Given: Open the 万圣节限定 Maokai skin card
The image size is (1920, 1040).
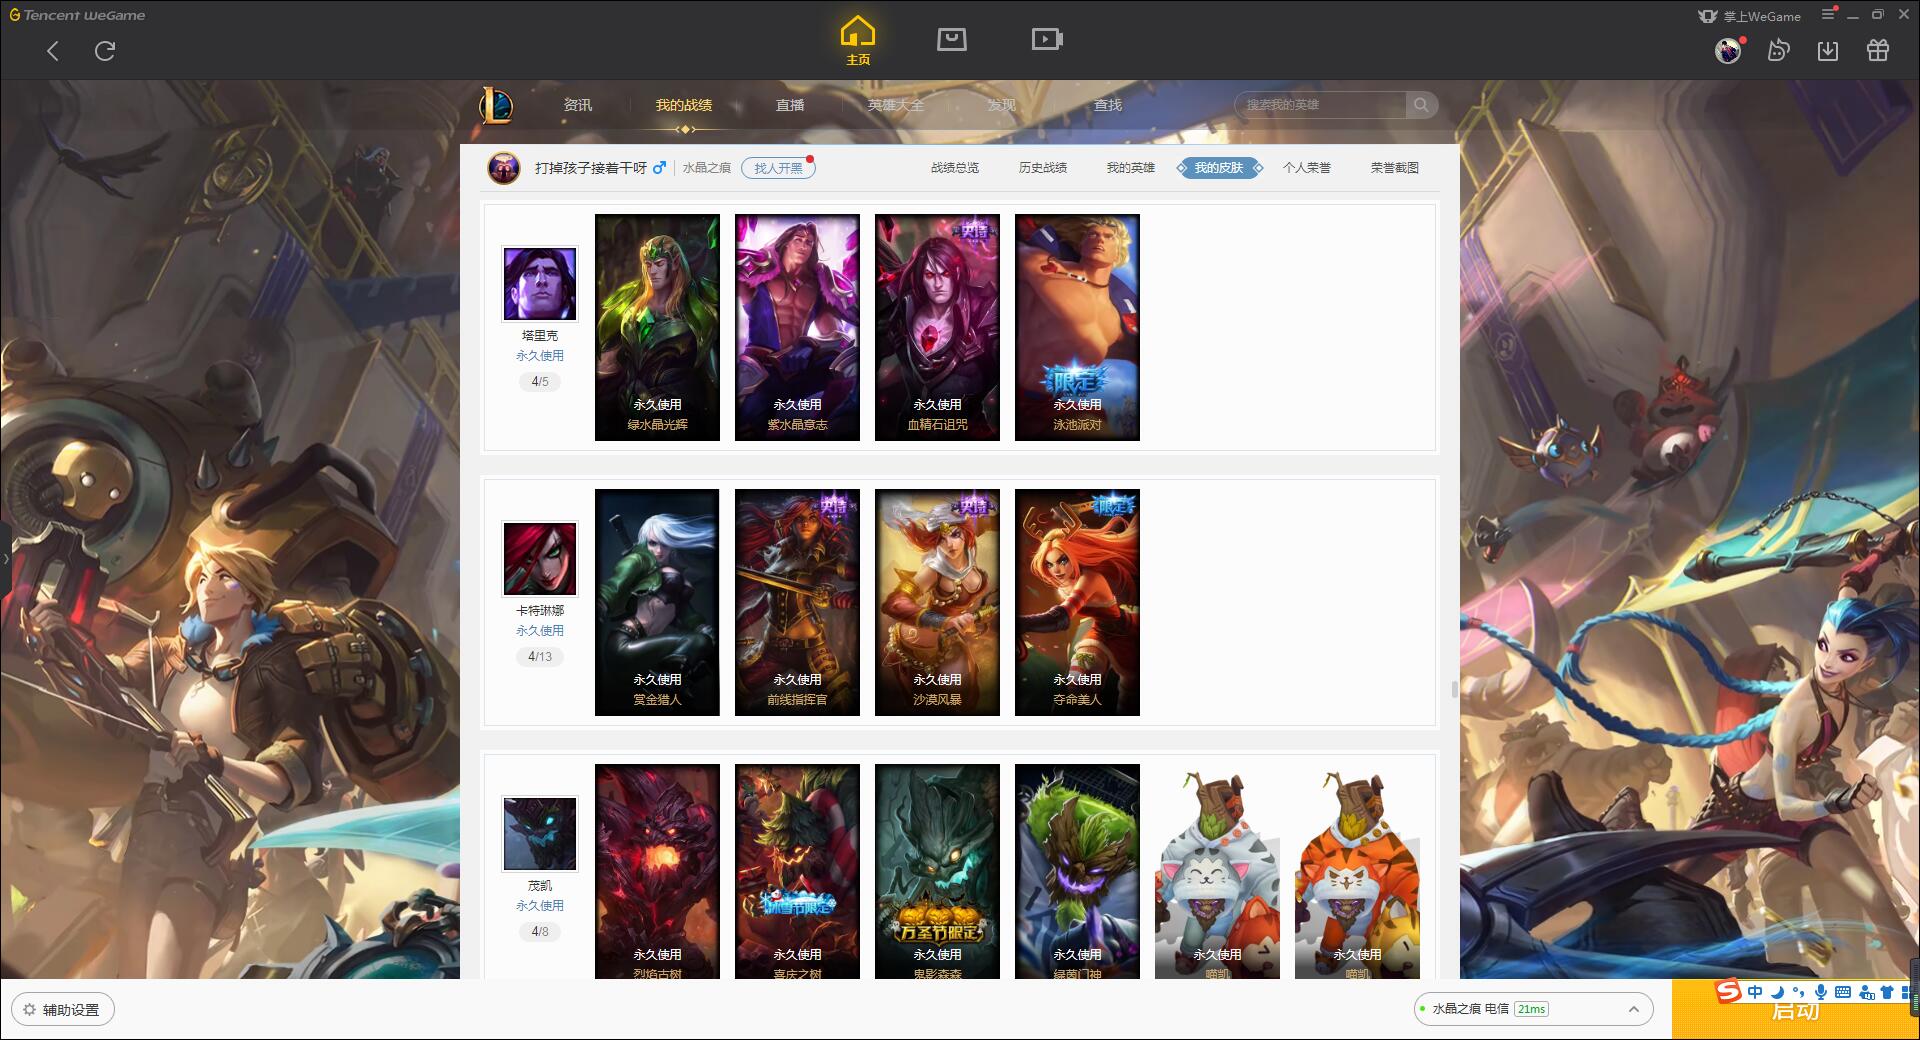Looking at the screenshot, I should point(937,871).
